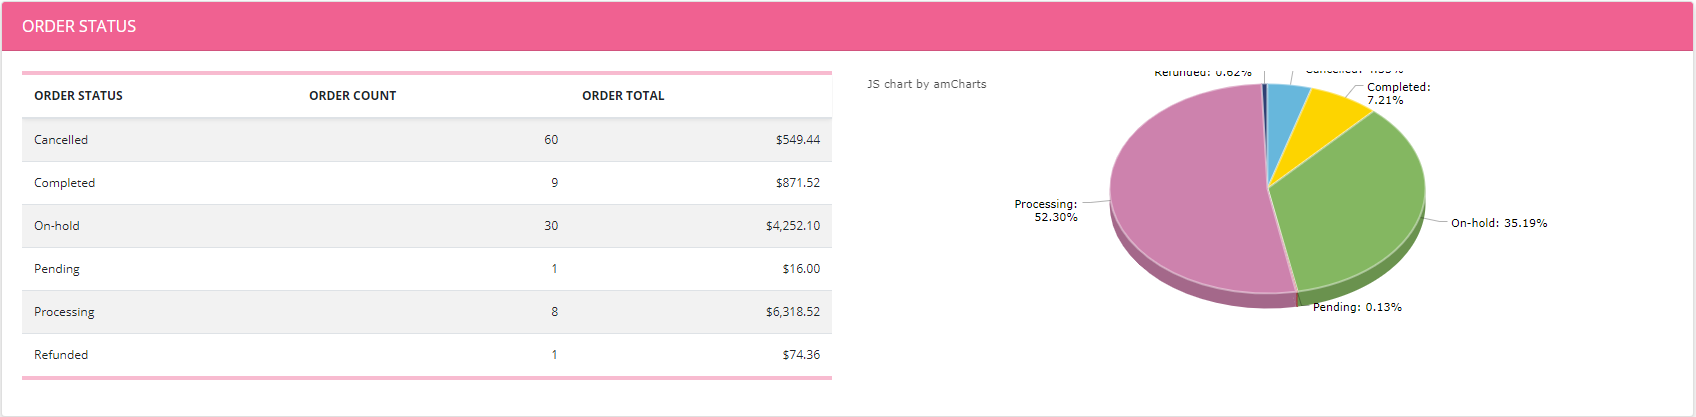Click the Refunded status row label

point(61,355)
